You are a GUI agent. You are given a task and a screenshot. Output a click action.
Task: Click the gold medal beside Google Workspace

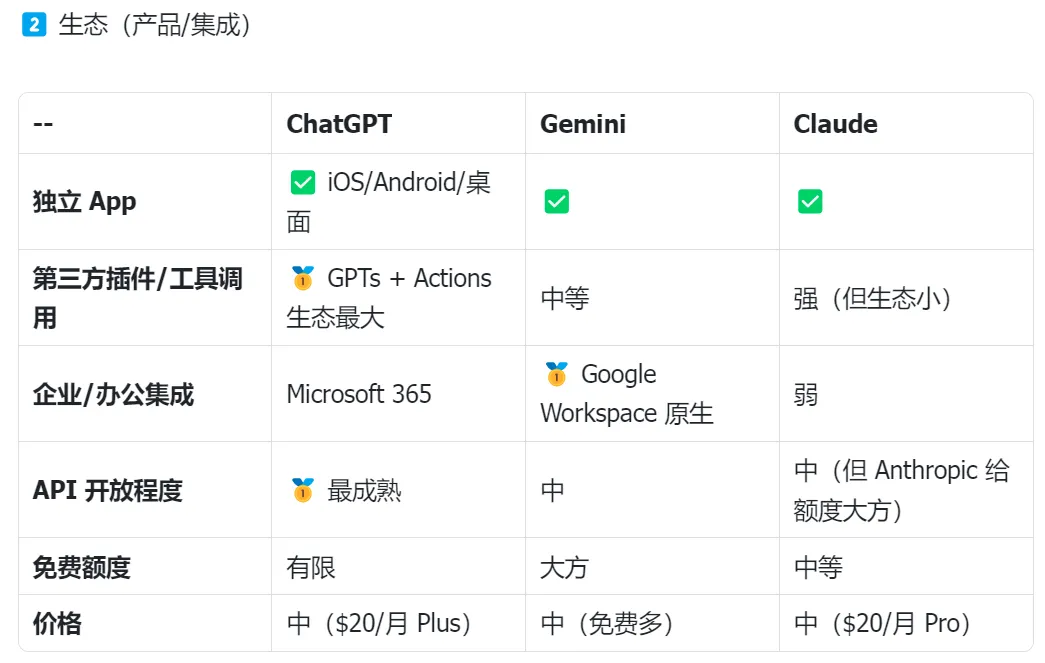pos(556,374)
